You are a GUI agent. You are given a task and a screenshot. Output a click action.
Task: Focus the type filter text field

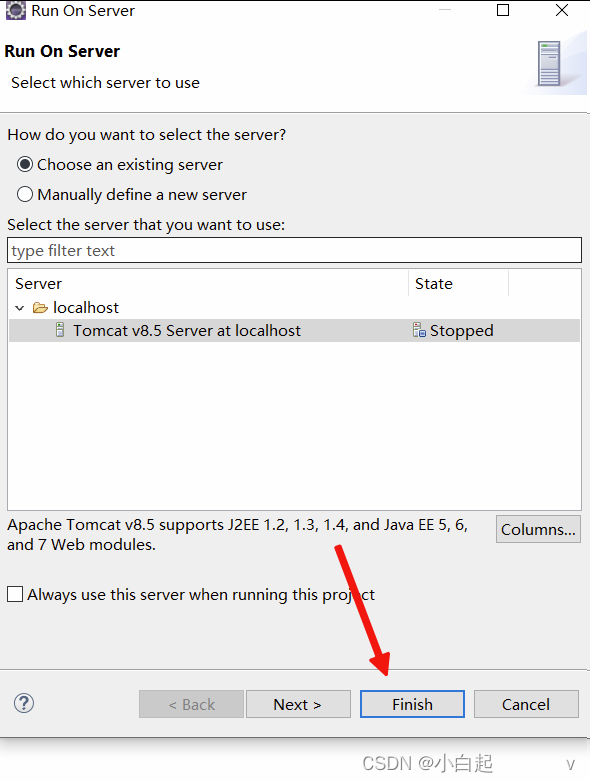294,250
